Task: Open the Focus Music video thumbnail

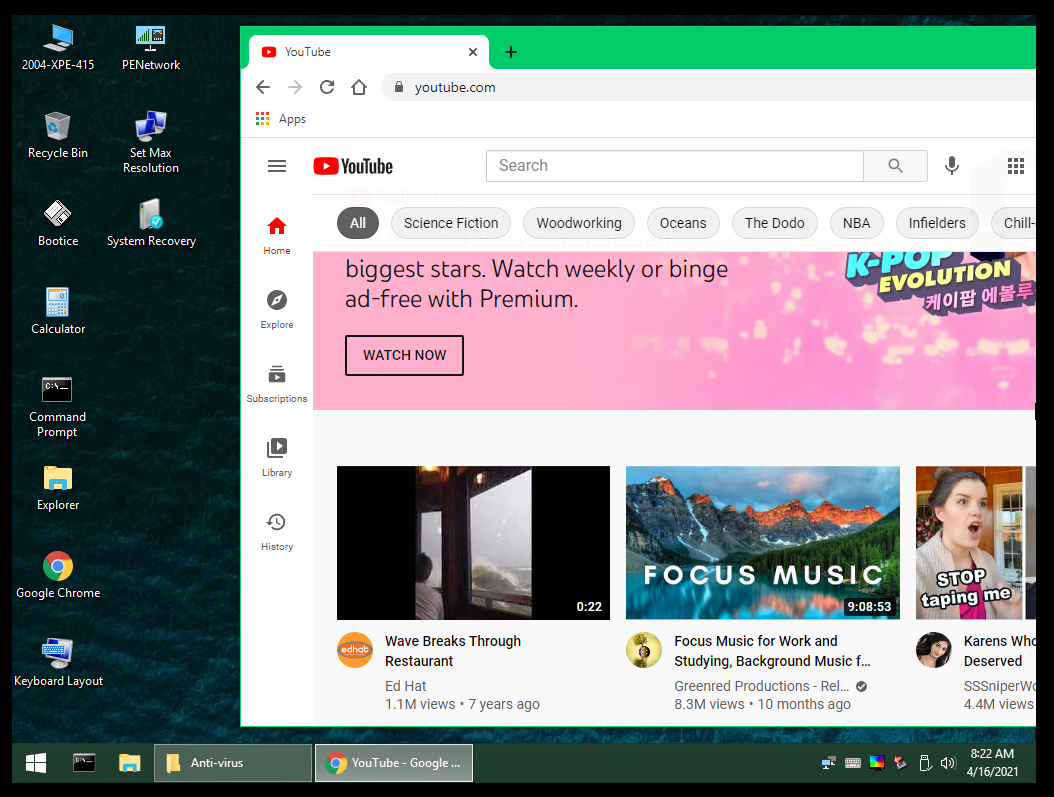Action: pyautogui.click(x=763, y=543)
